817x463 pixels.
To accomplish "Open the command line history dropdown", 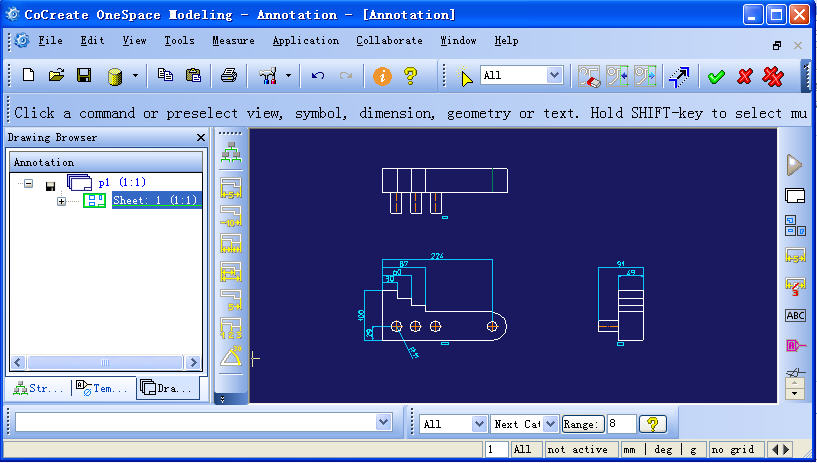I will pyautogui.click(x=384, y=422).
